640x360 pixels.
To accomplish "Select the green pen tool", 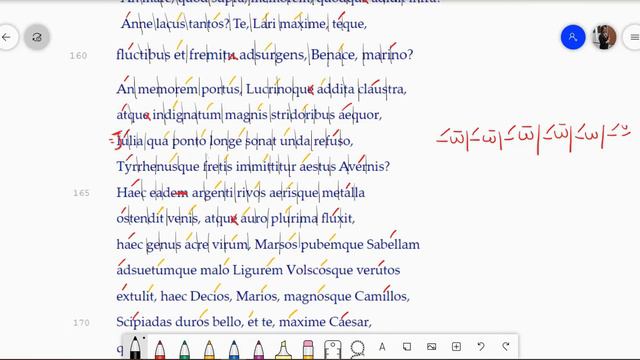I will click(184, 349).
